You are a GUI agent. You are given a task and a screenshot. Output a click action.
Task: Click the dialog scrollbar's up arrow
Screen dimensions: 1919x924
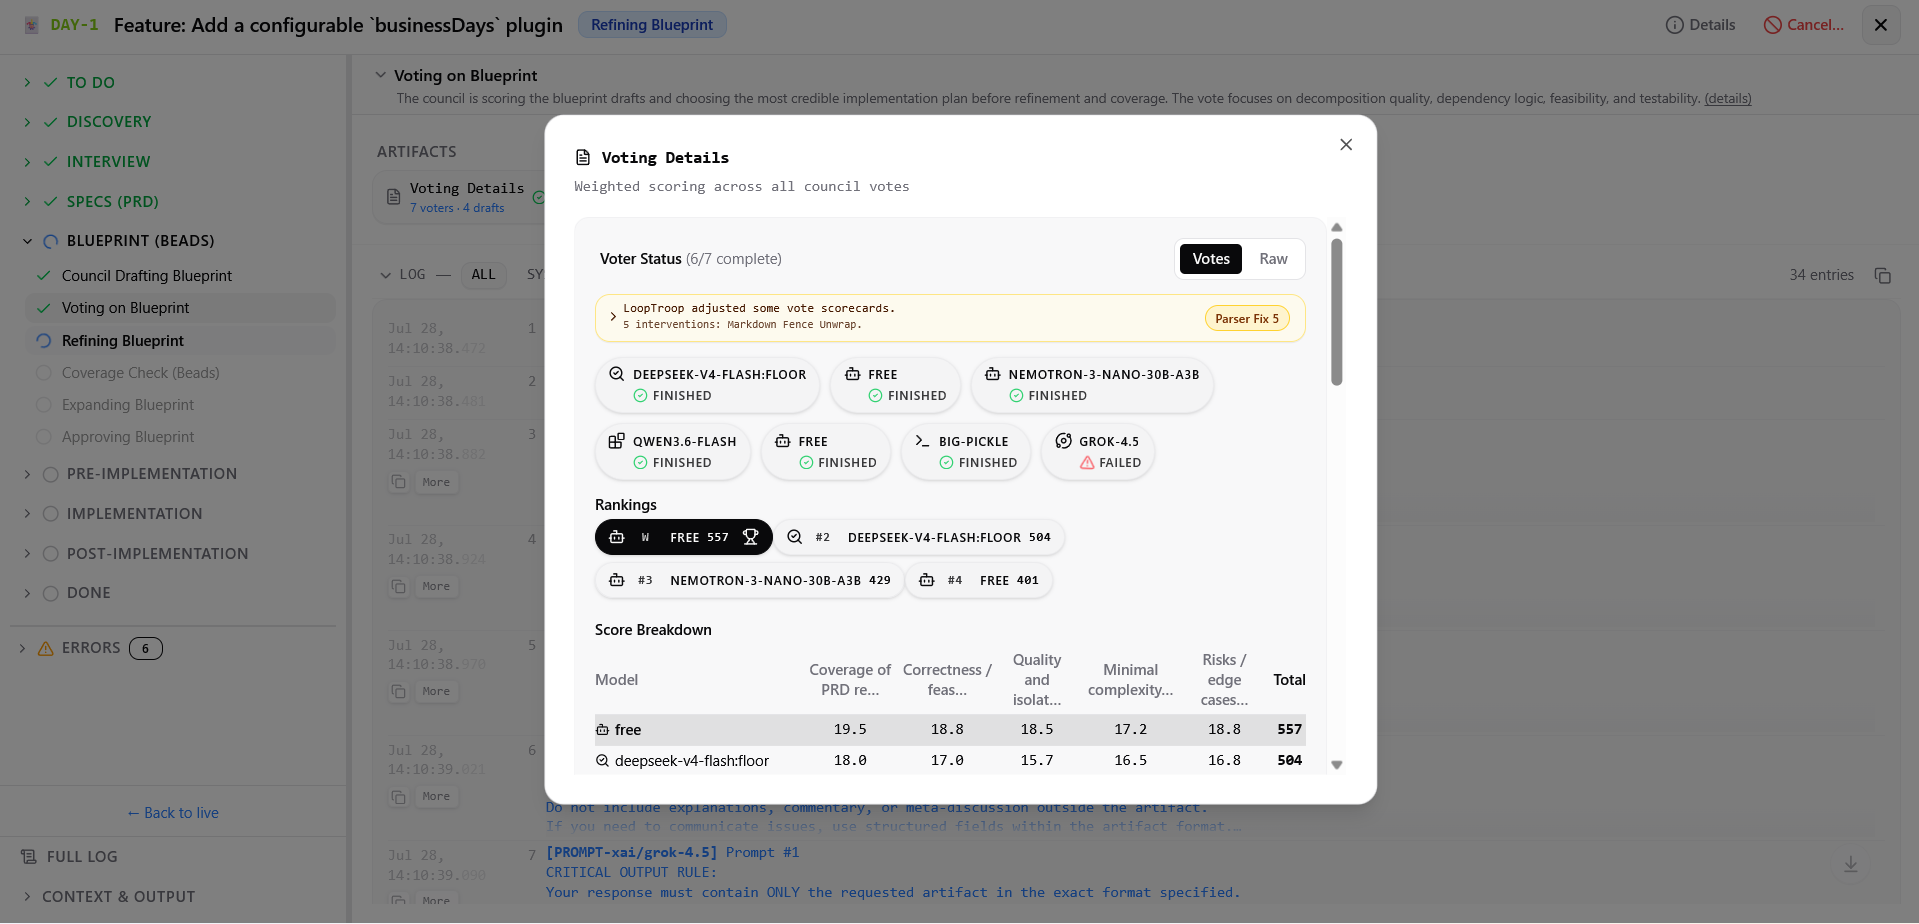pyautogui.click(x=1336, y=227)
